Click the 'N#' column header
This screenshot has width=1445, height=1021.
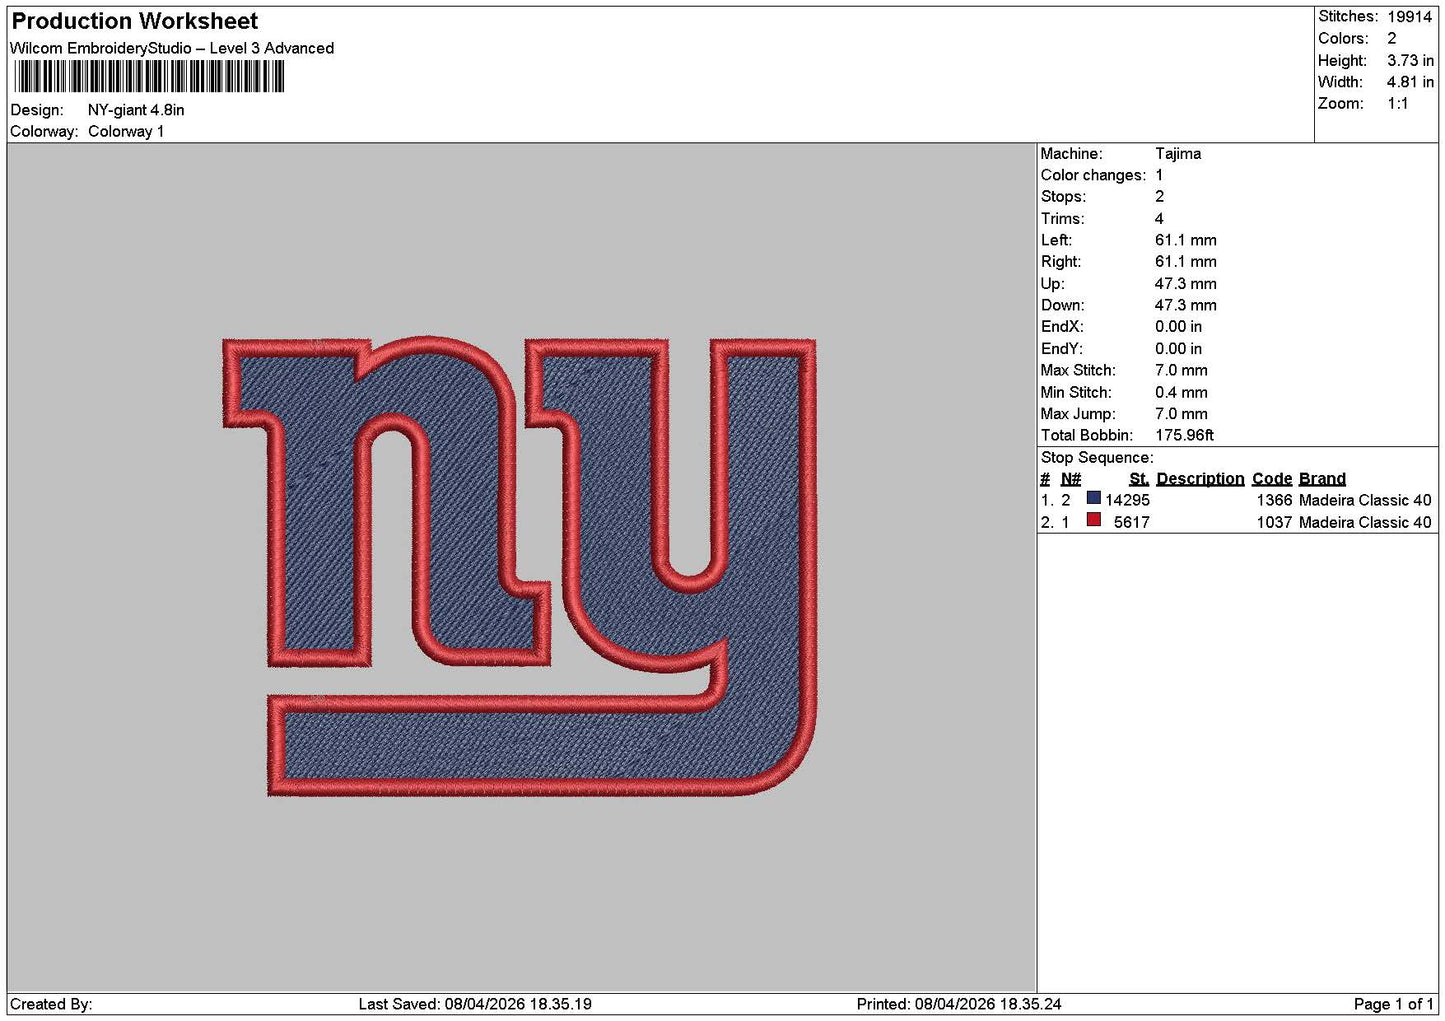pos(1071,479)
